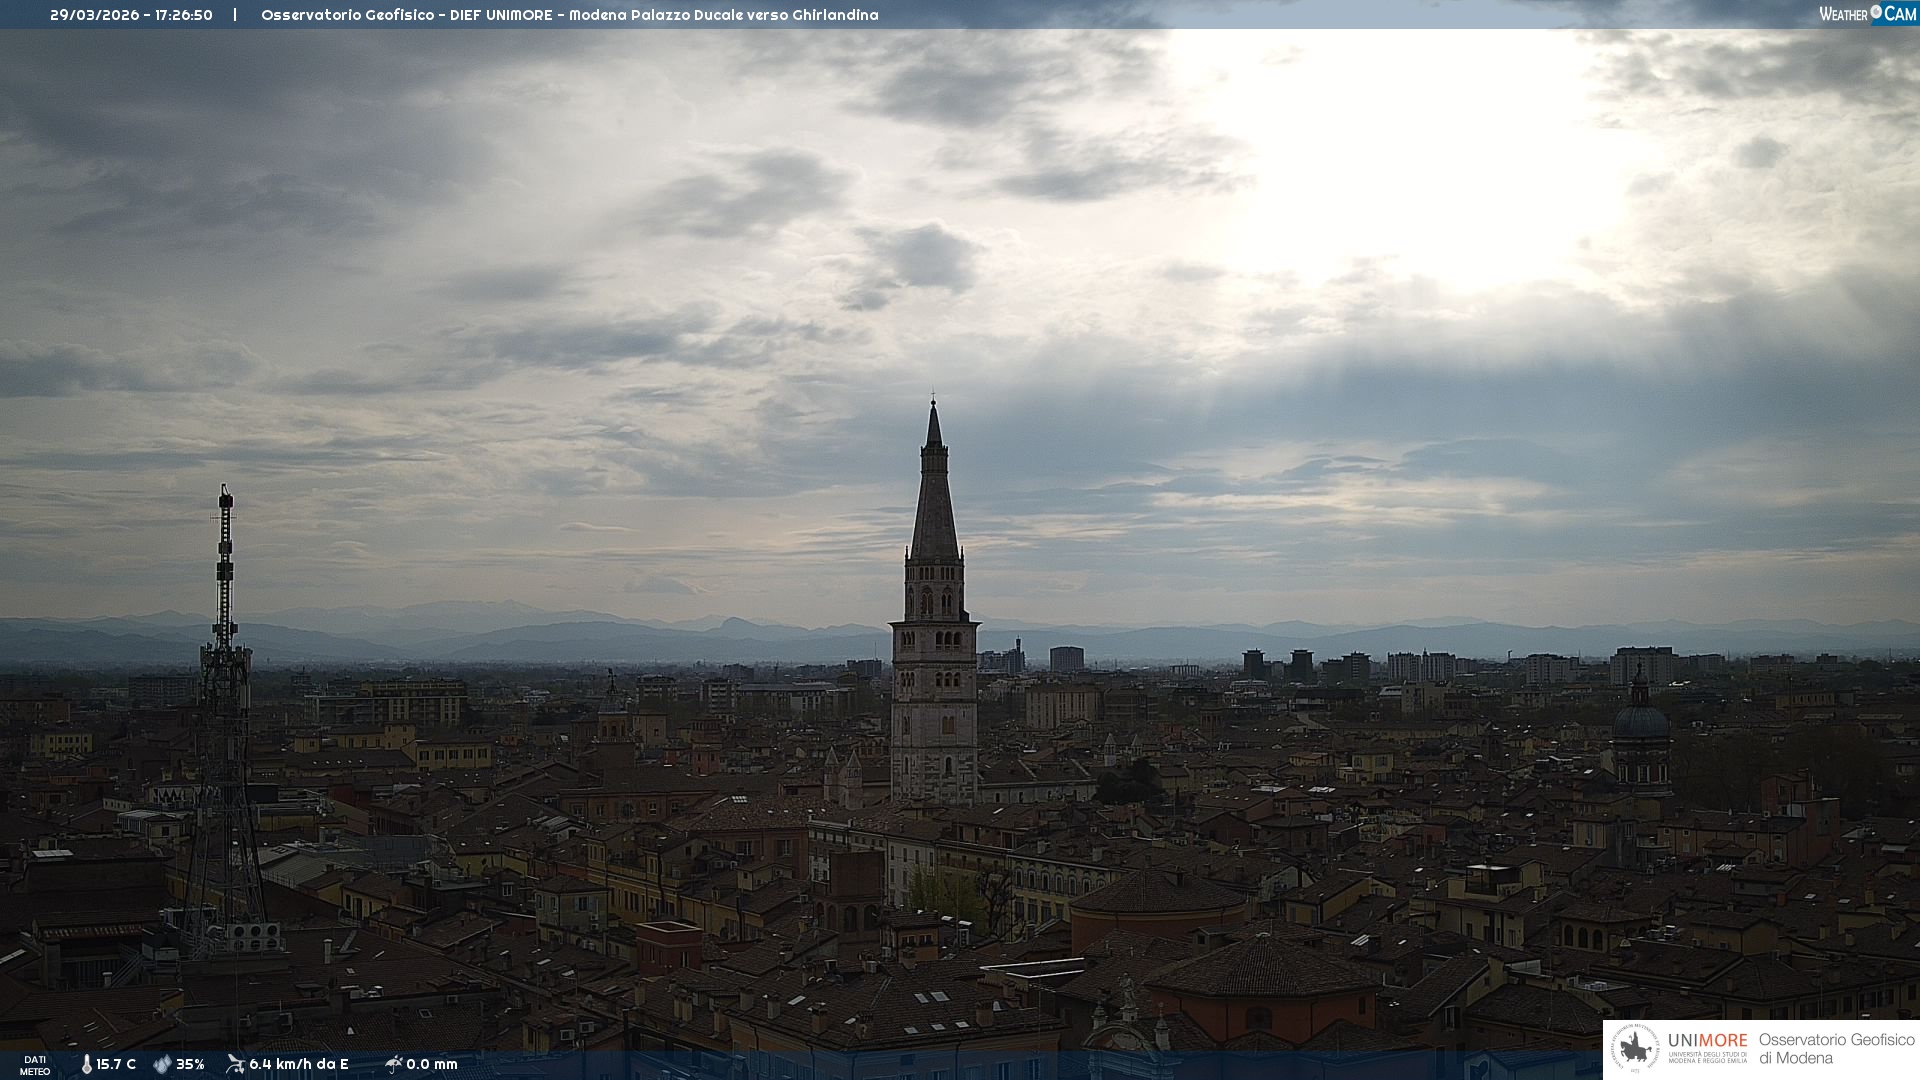The height and width of the screenshot is (1080, 1920).
Task: Click the 15.7 C temperature reading
Action: coord(116,1064)
